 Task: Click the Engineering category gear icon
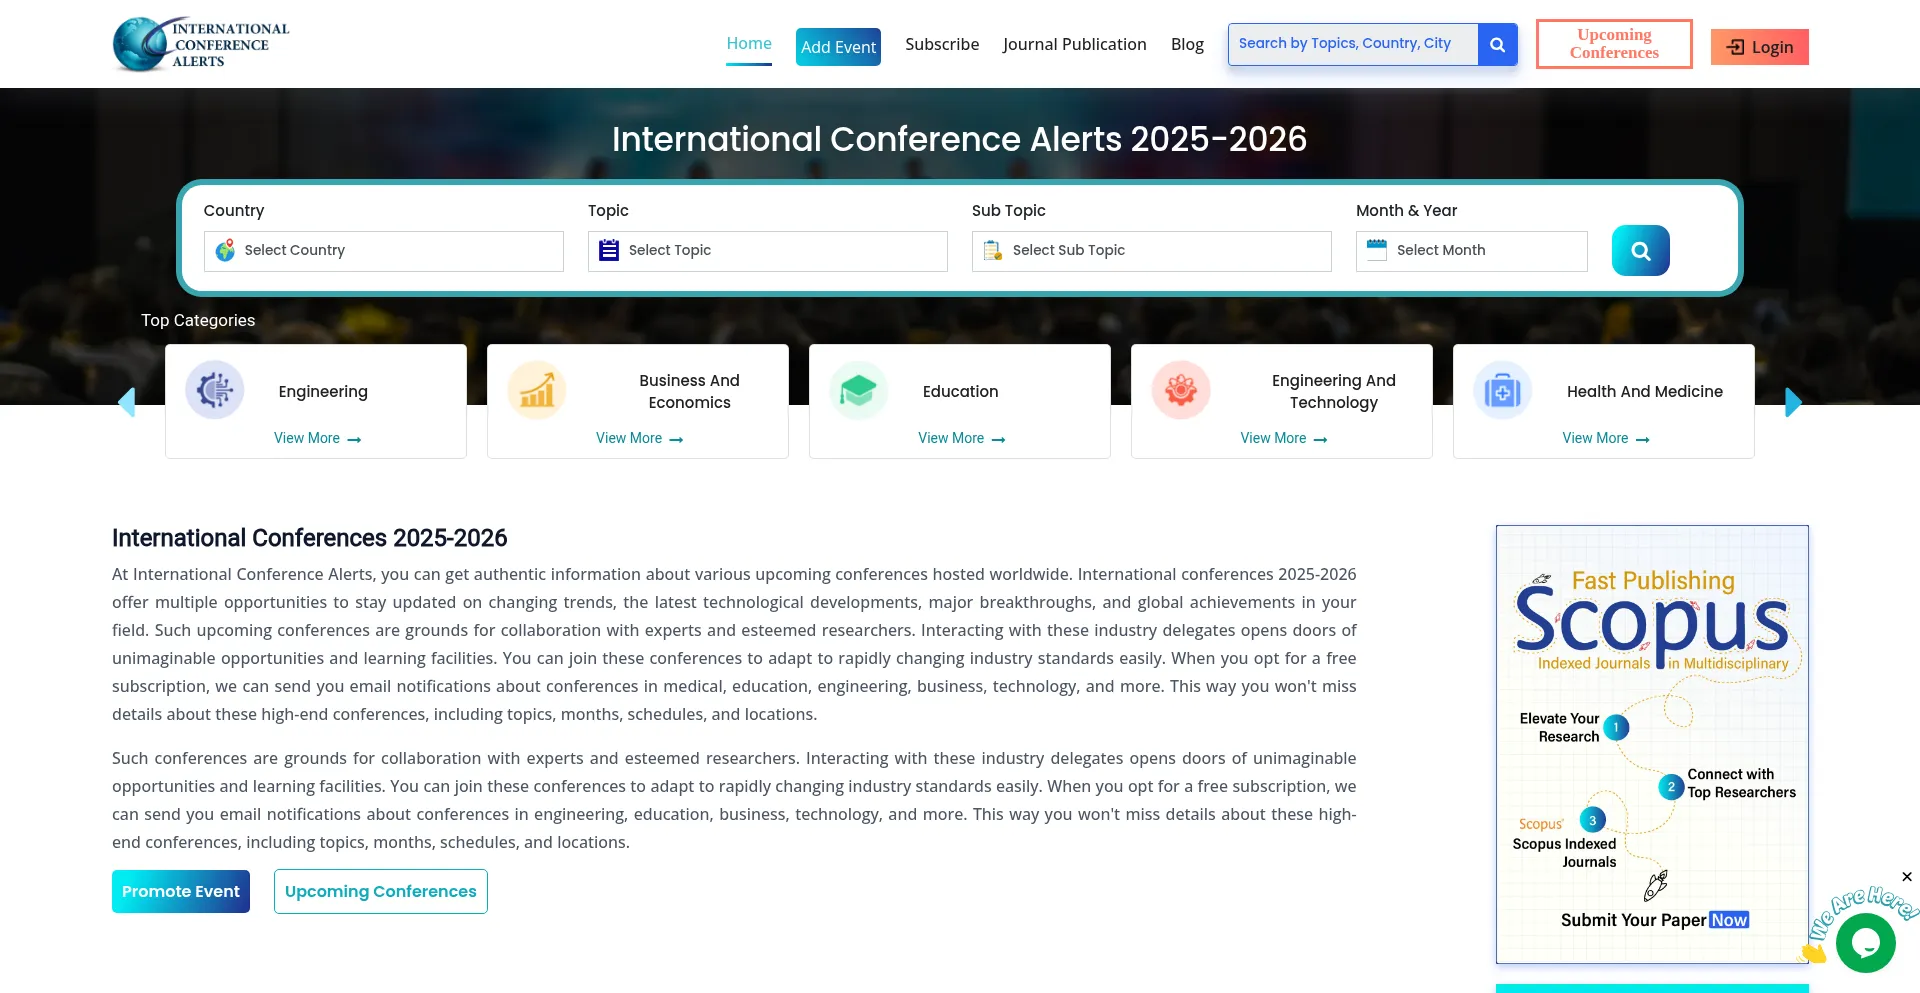coord(215,390)
